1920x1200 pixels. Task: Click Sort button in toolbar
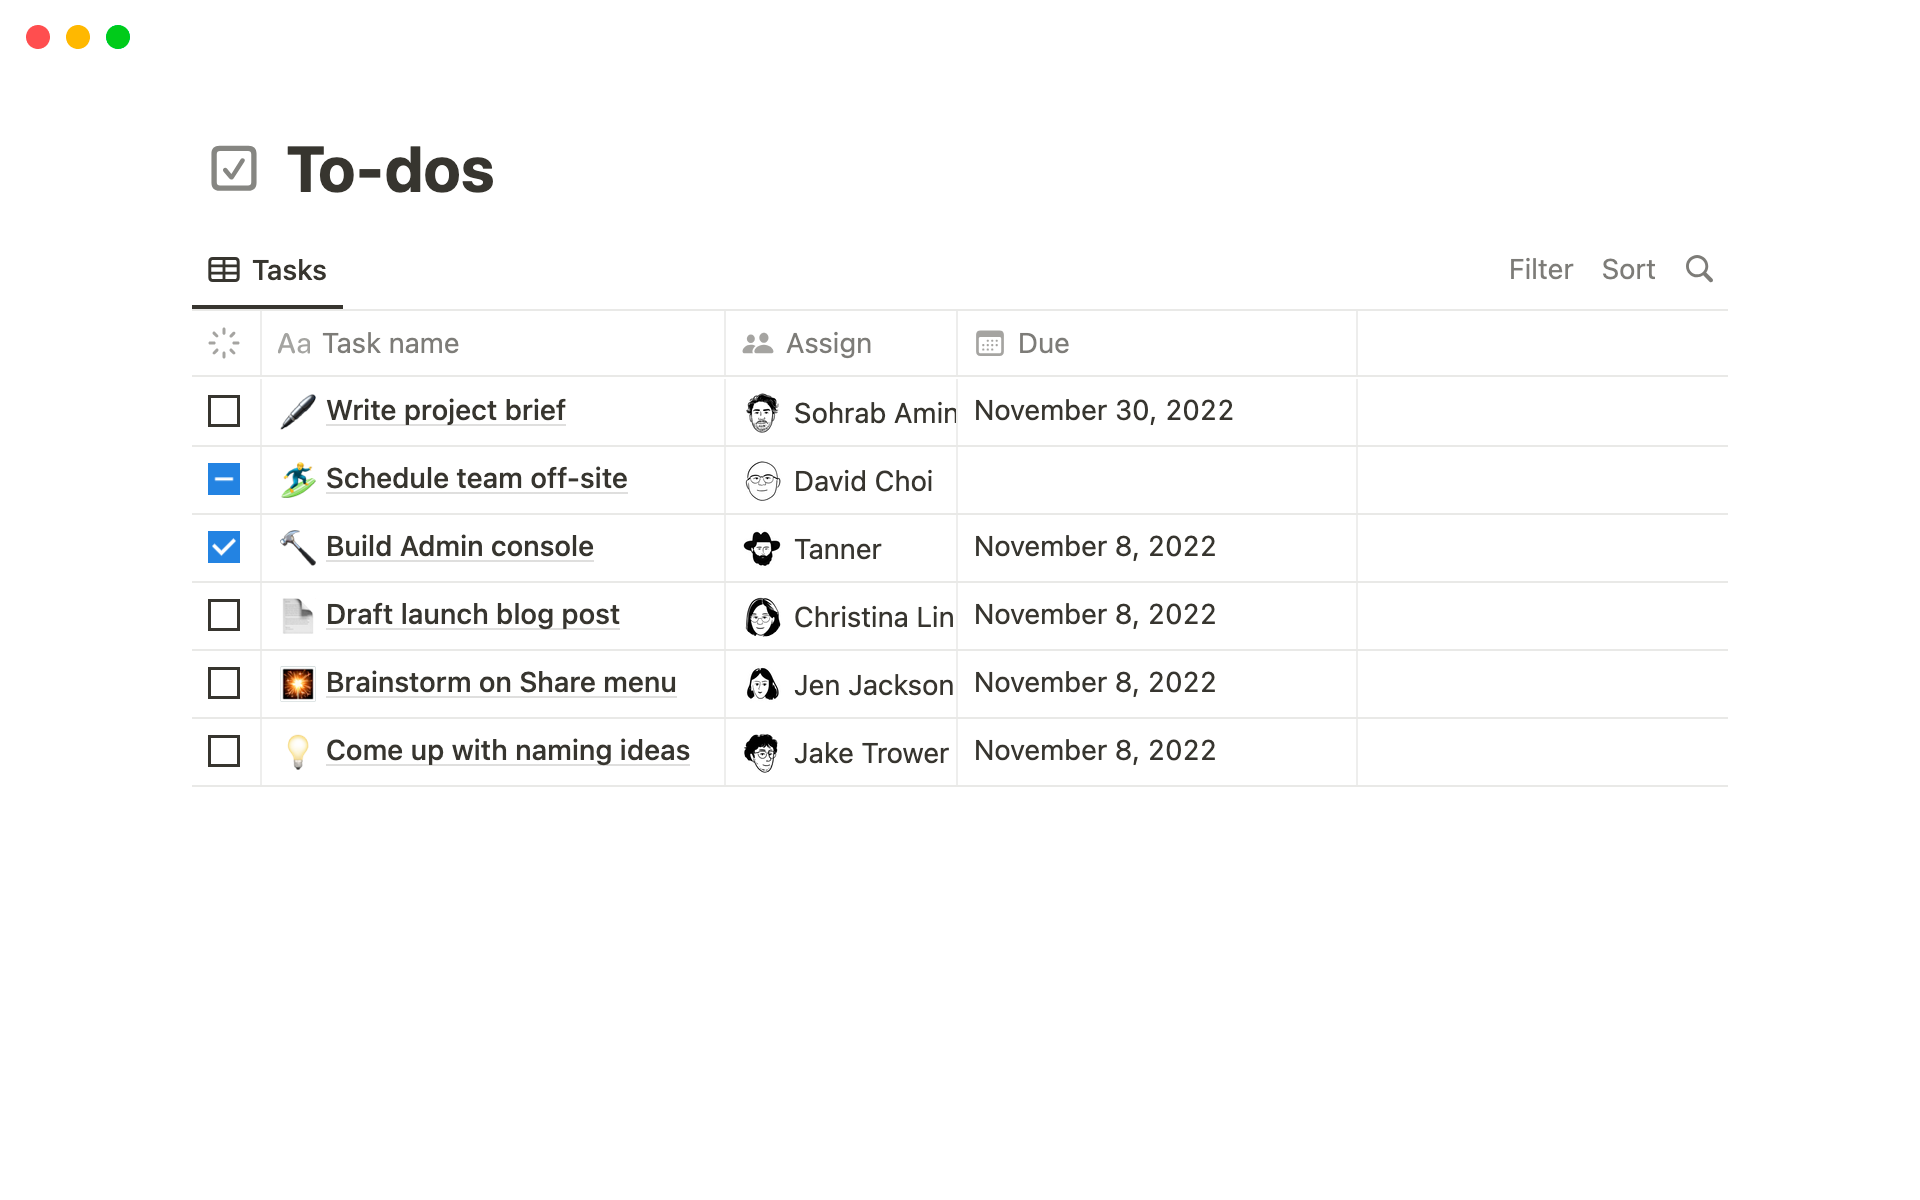1628,268
